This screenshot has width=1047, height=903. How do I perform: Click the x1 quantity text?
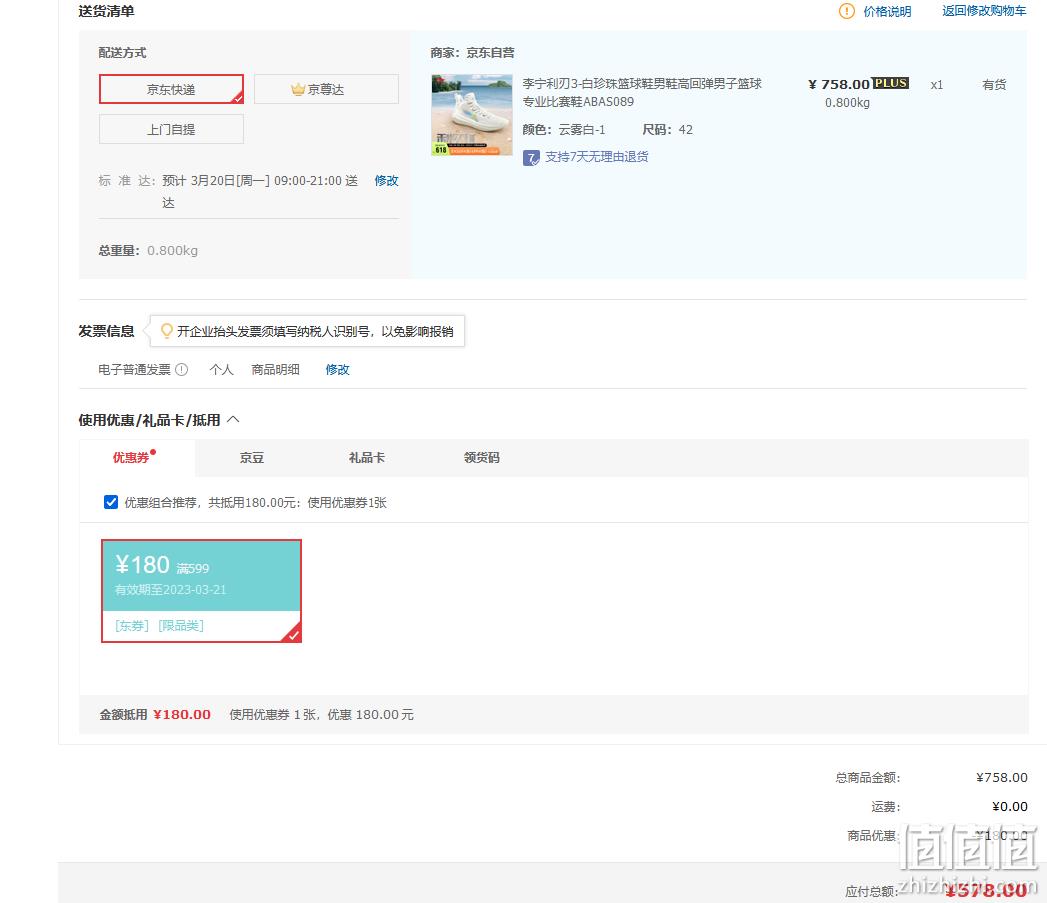[937, 85]
